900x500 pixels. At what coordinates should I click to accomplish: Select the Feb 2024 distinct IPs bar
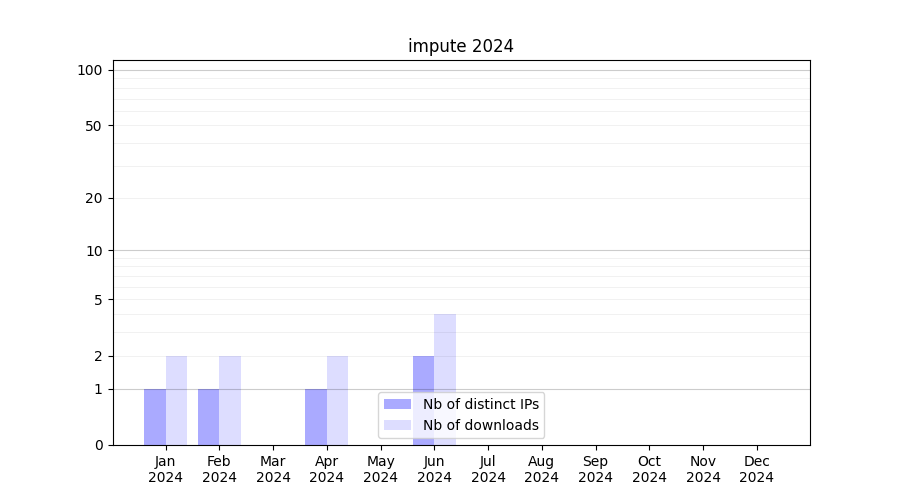pyautogui.click(x=208, y=417)
